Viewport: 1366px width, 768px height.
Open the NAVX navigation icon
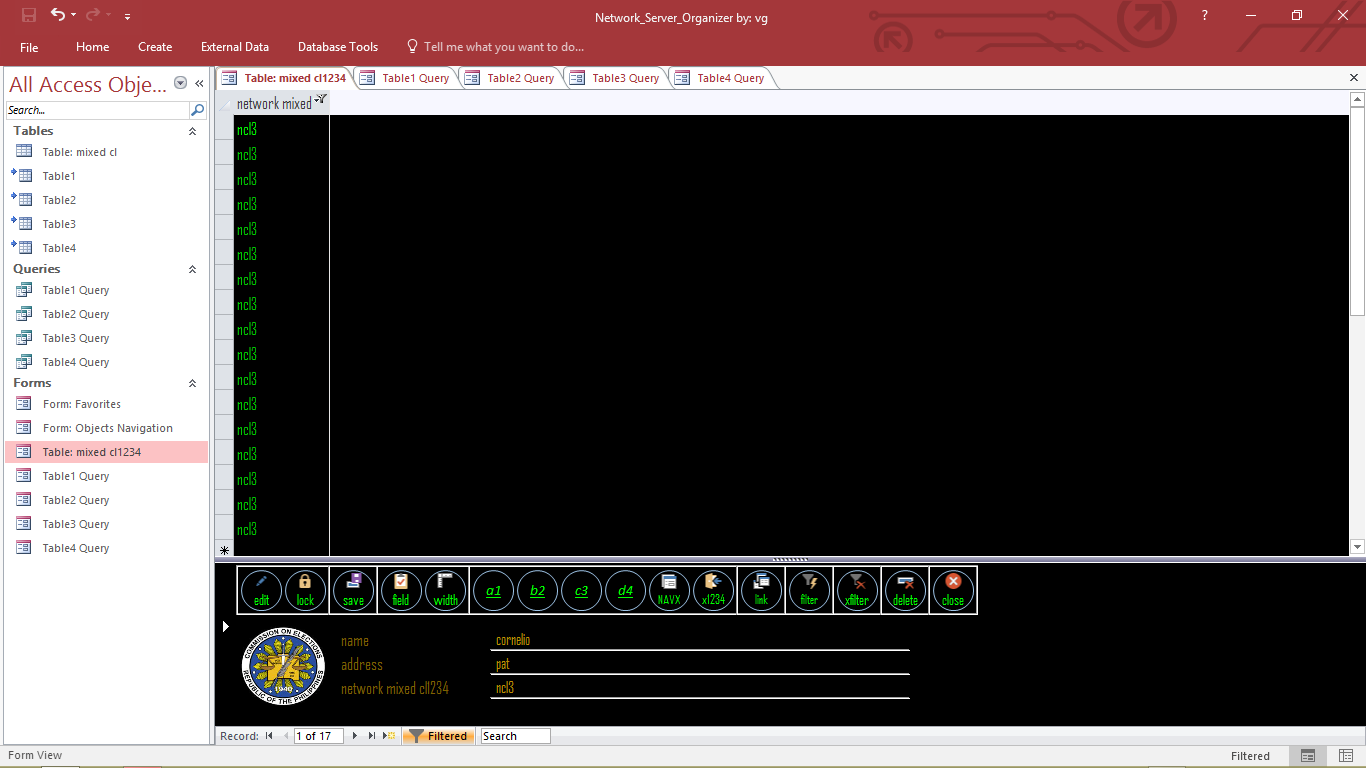(x=669, y=590)
